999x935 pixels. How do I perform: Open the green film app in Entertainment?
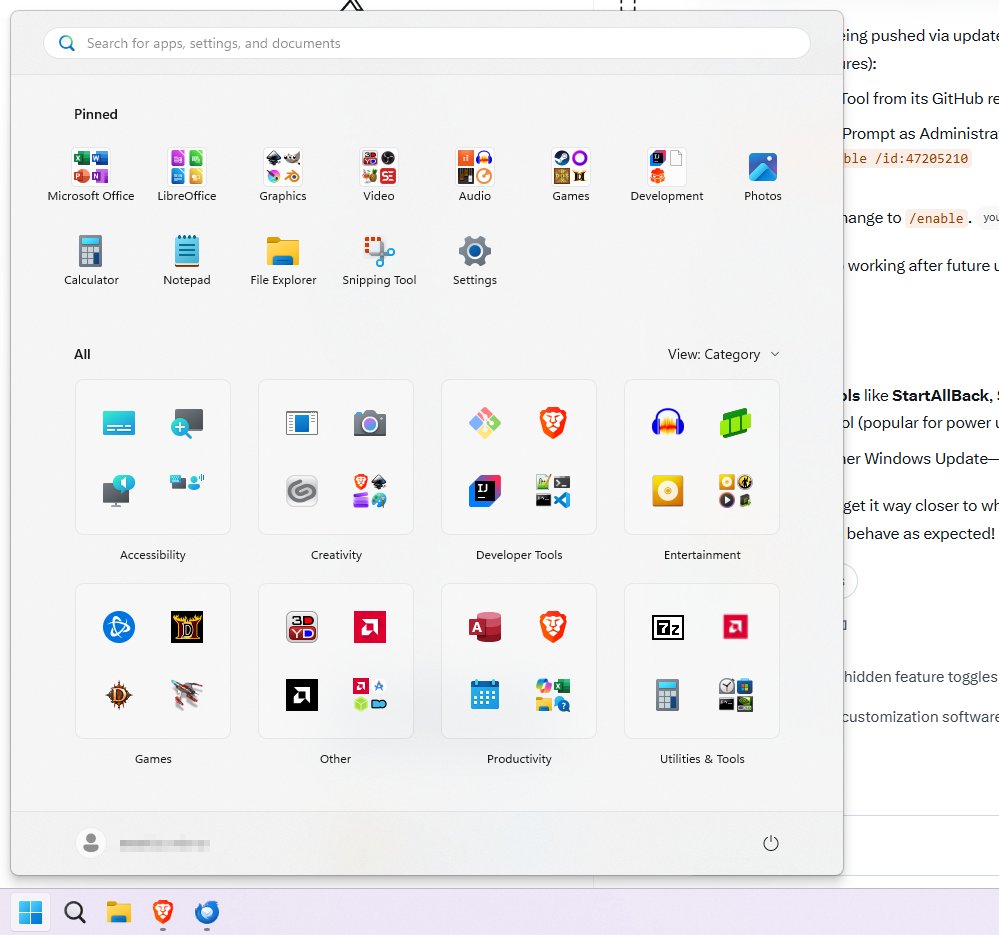(x=736, y=423)
